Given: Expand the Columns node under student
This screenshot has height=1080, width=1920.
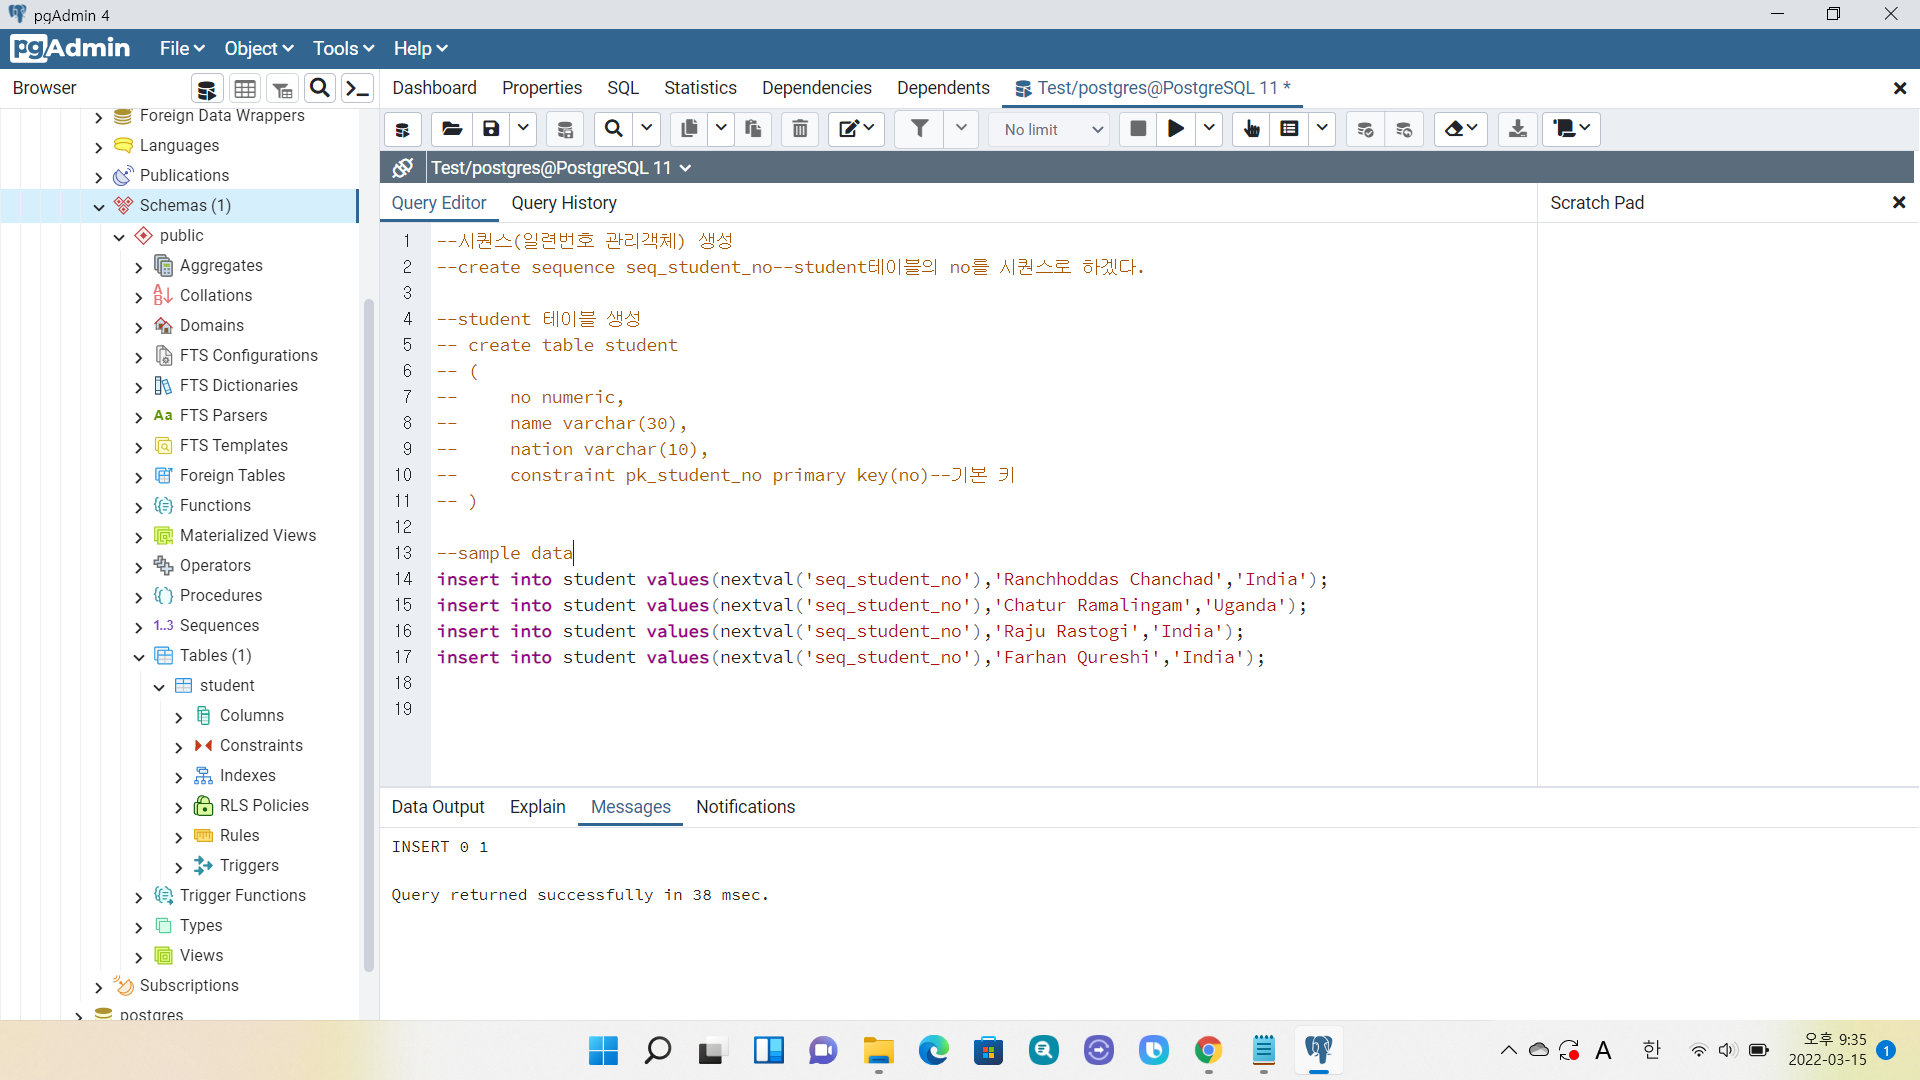Looking at the screenshot, I should pos(179,717).
